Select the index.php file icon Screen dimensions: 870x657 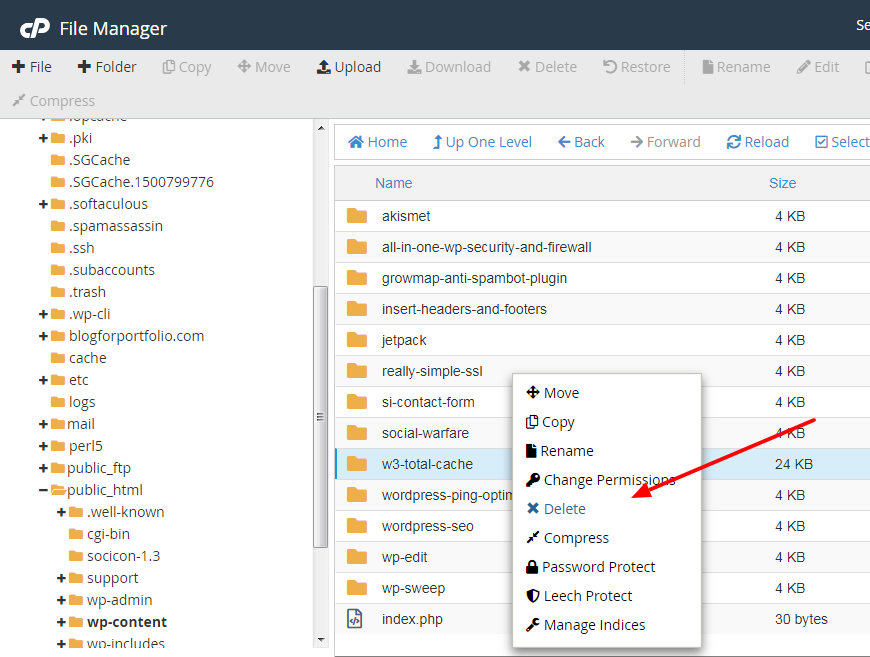(355, 619)
